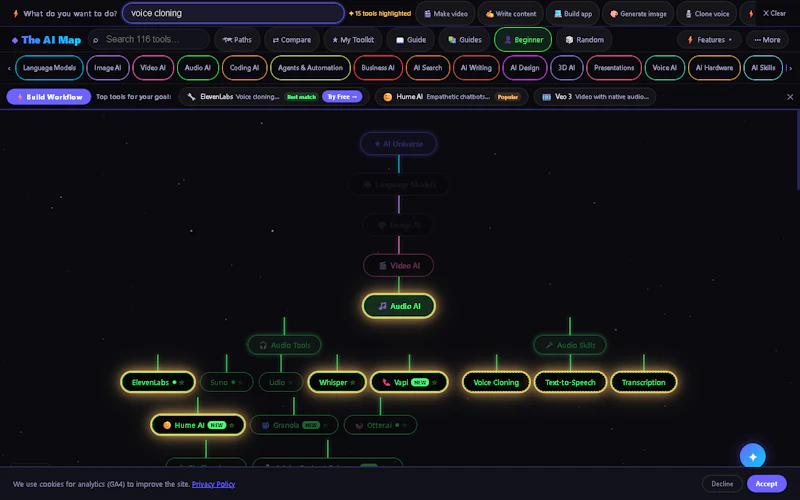
Task: Click the Make video clapper icon
Action: pyautogui.click(x=428, y=14)
